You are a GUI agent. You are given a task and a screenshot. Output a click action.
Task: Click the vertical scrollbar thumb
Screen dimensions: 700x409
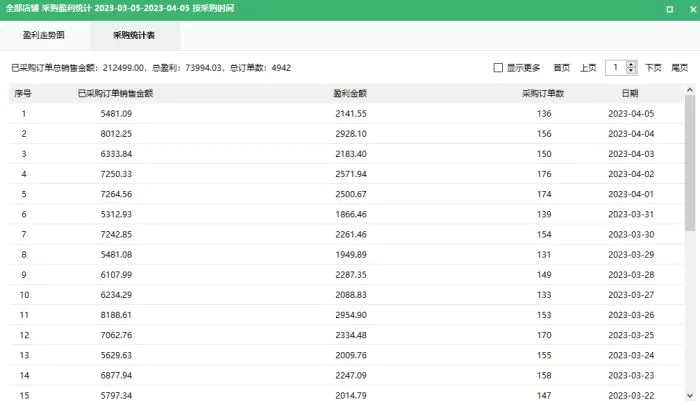(x=690, y=163)
